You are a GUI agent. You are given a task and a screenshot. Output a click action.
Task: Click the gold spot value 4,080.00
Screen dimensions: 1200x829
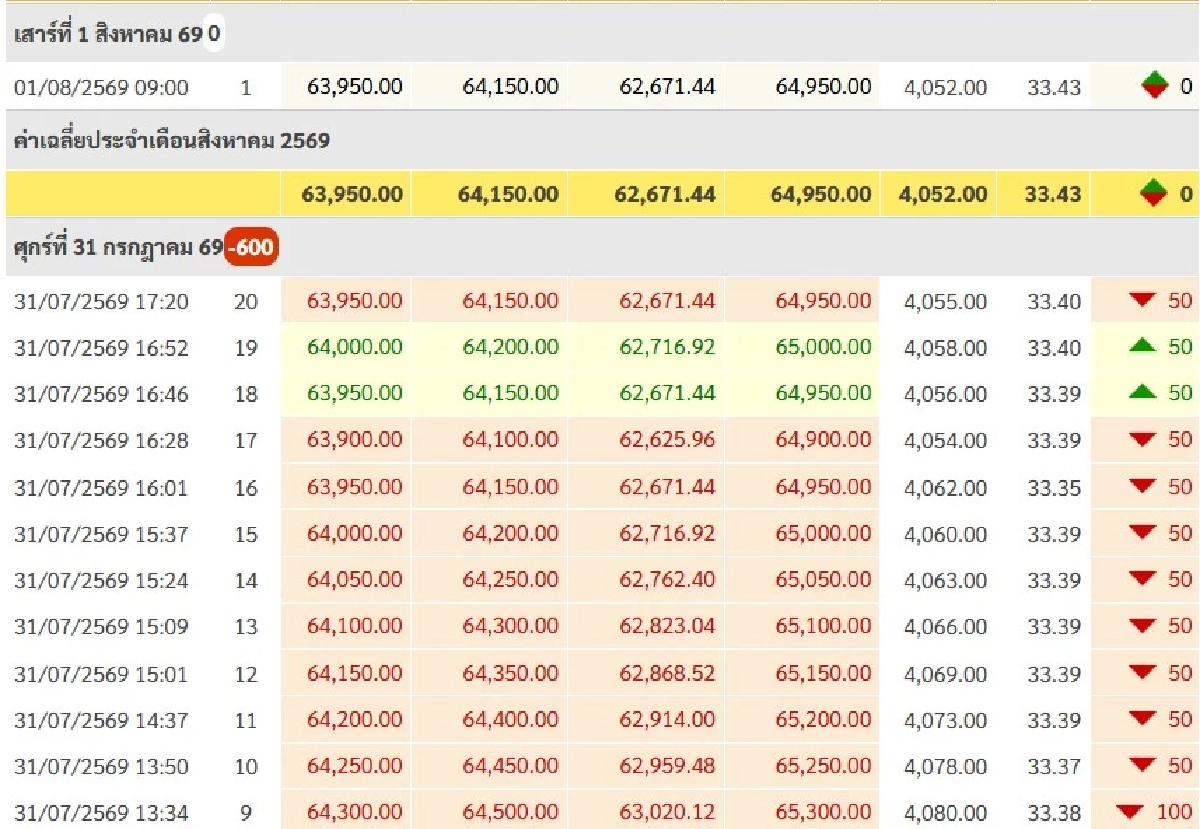tap(945, 813)
